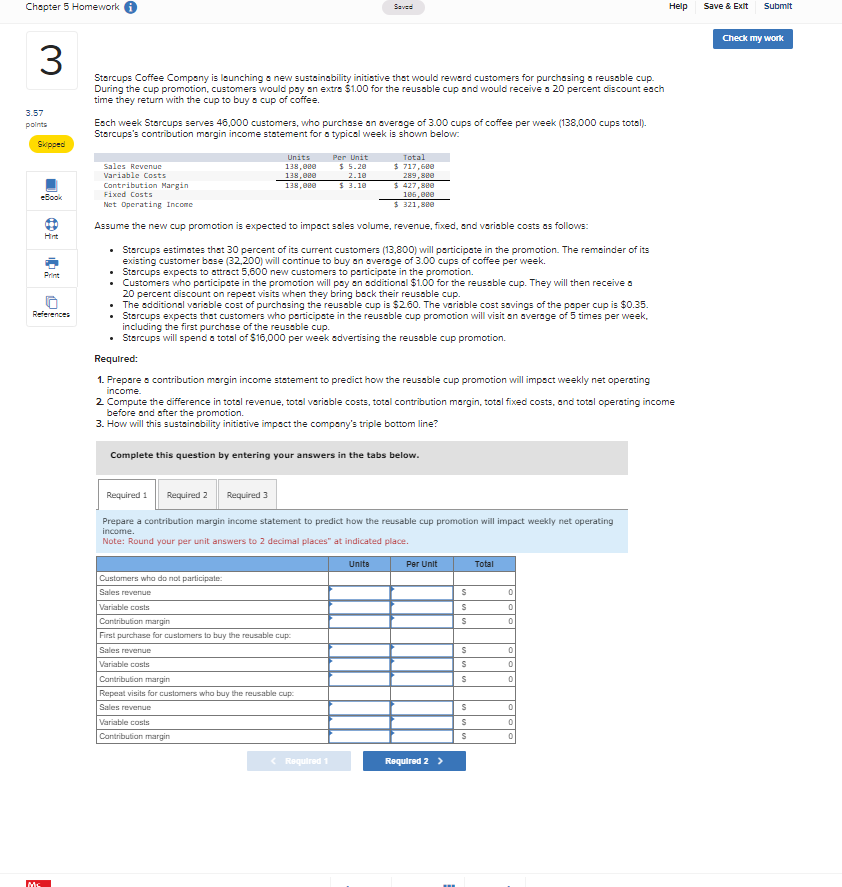
Task: Click 'Customers who do not participate:' row label
Action: click(161, 578)
